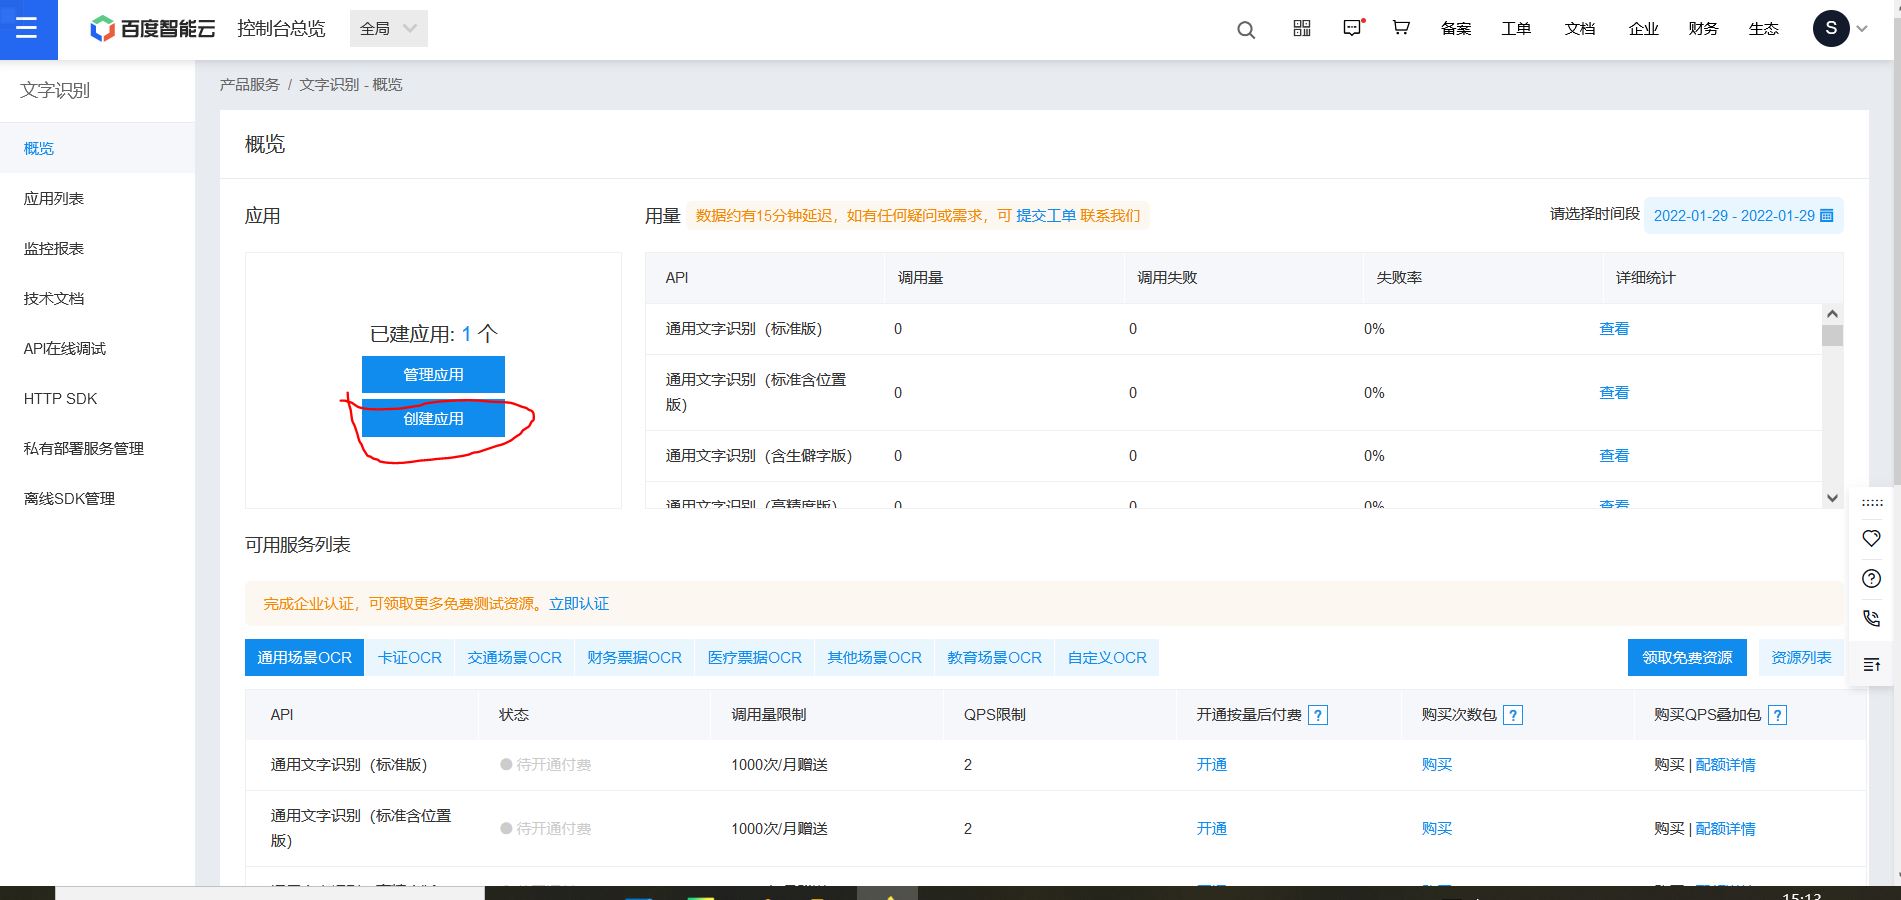Screen dimensions: 1901x900
Task: Switch to the 财务票据OCR tab
Action: point(634,658)
